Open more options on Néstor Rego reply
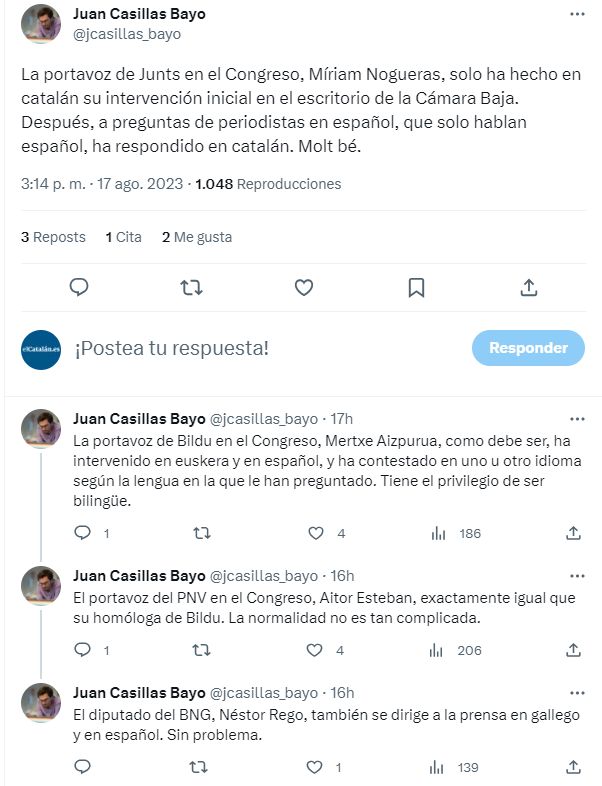The image size is (602, 786). [x=577, y=693]
